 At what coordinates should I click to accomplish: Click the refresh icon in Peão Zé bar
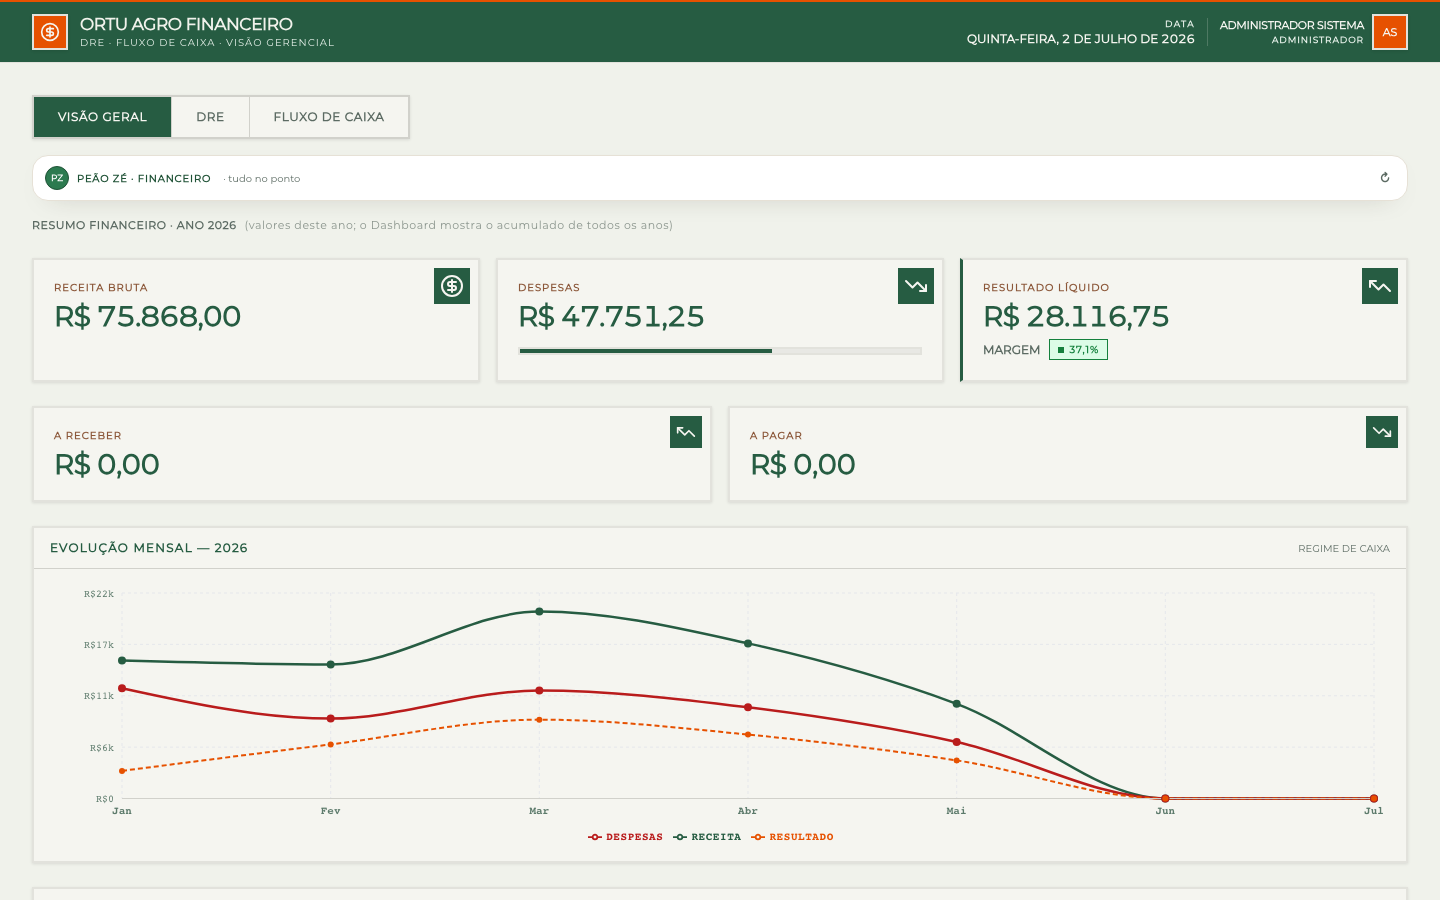(1385, 178)
